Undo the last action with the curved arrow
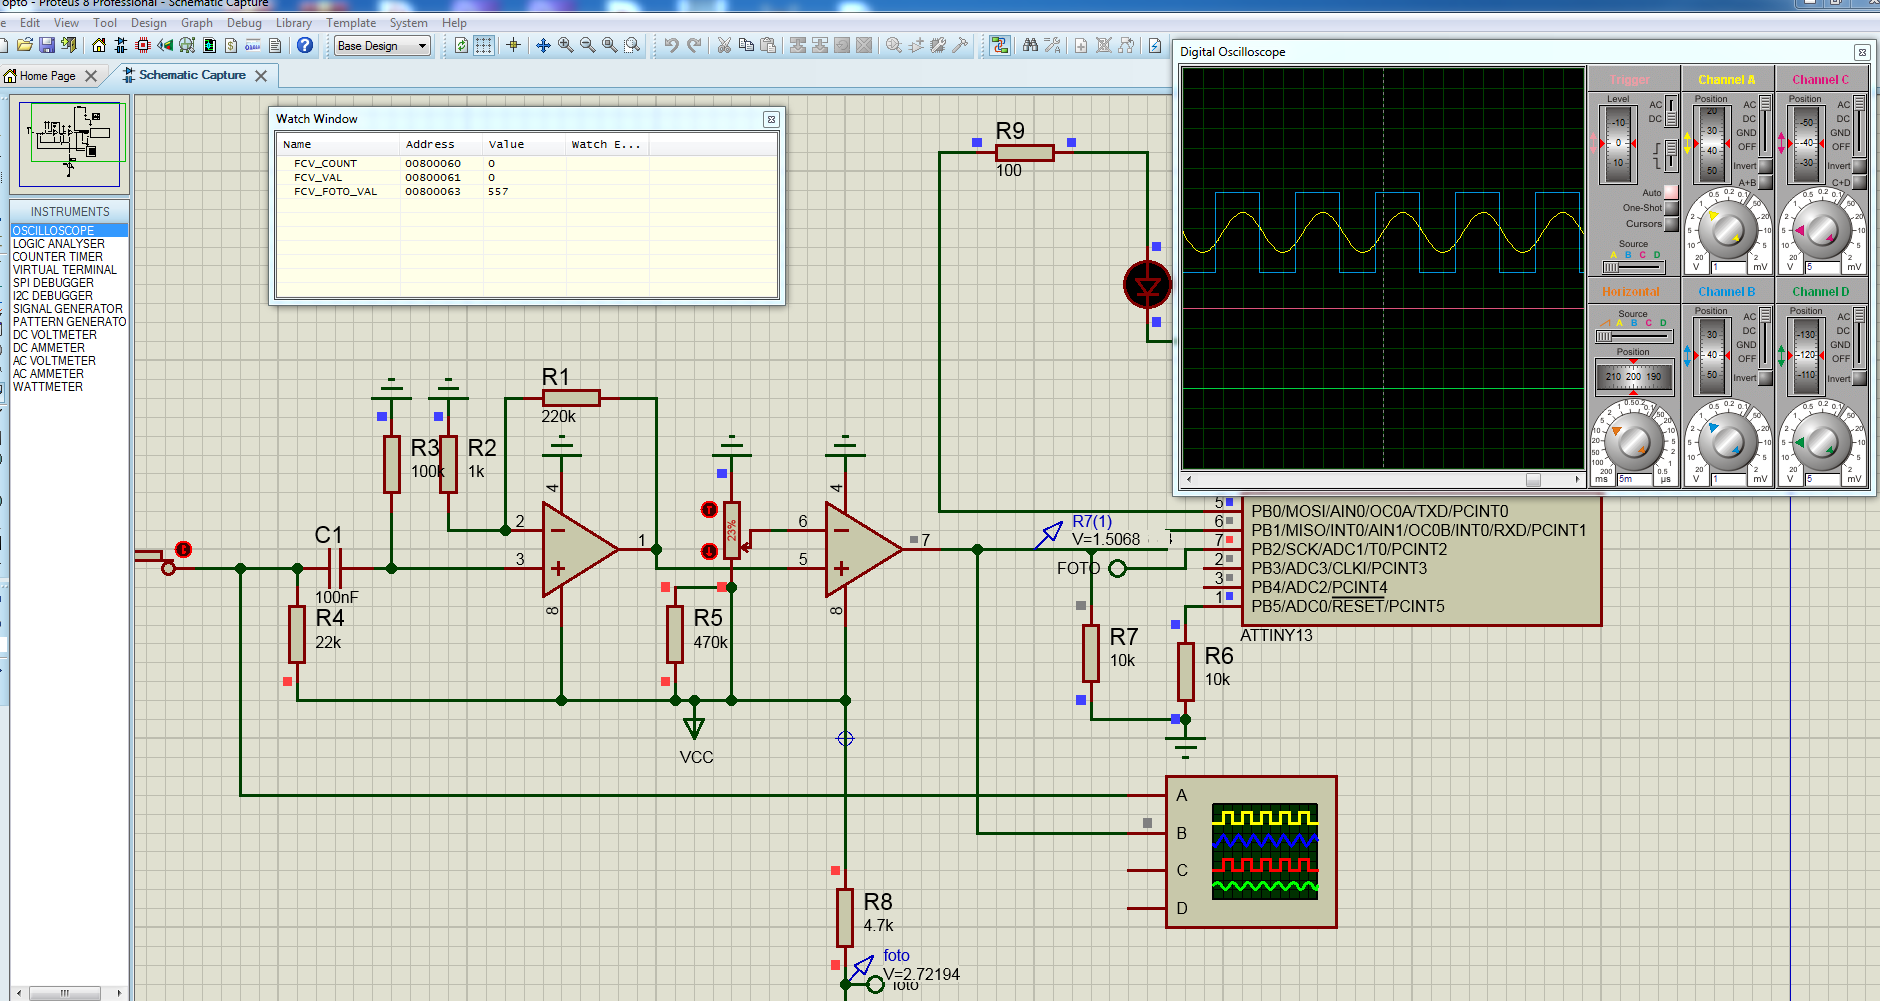 671,45
